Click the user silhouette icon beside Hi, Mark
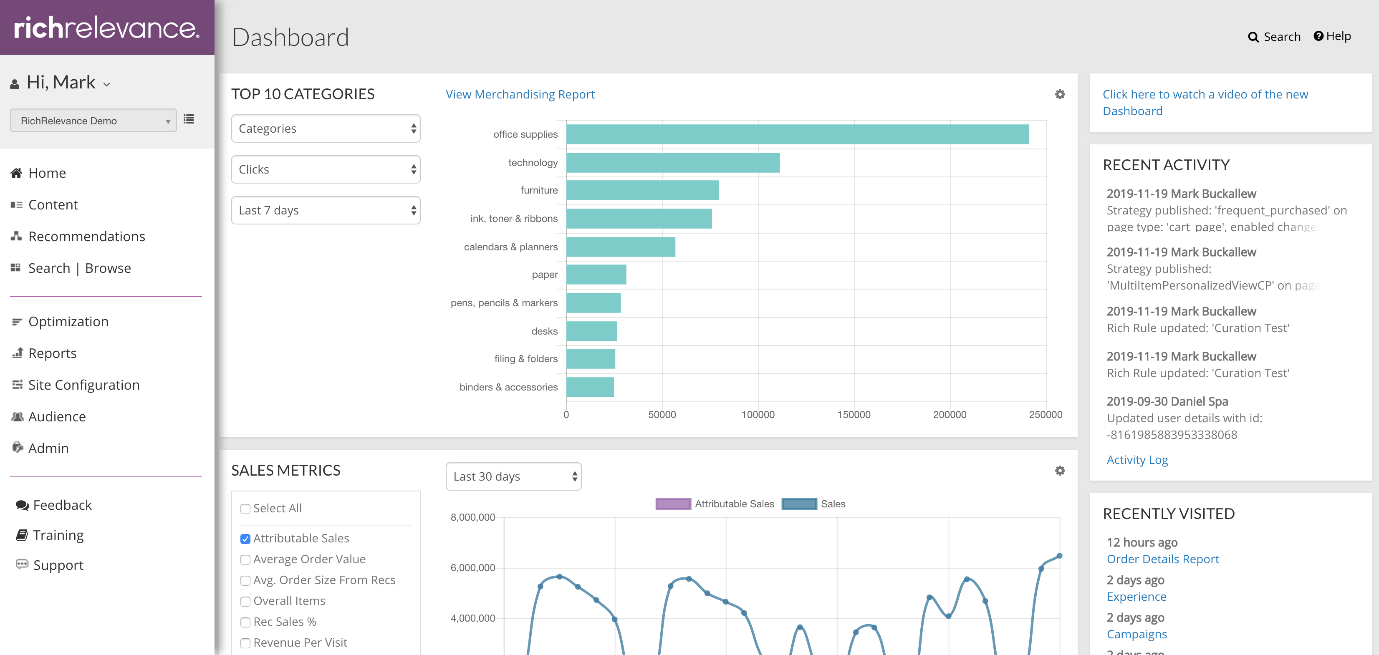This screenshot has height=655, width=1379. pyautogui.click(x=15, y=84)
